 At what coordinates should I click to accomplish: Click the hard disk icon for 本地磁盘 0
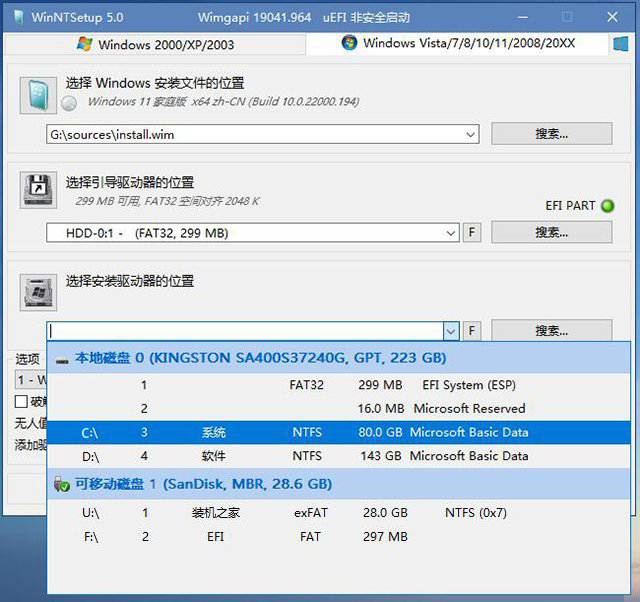point(62,361)
